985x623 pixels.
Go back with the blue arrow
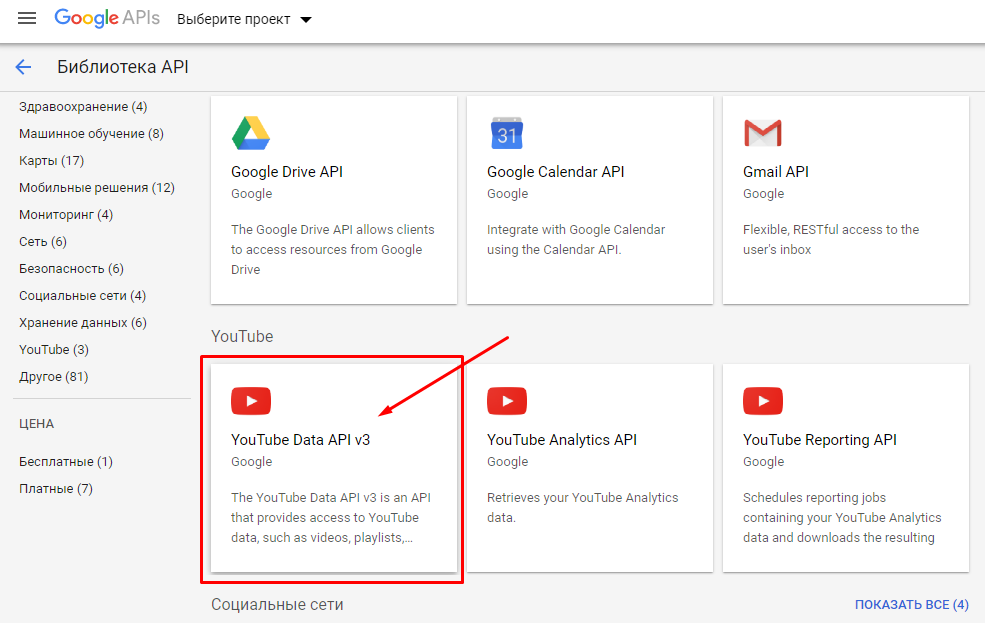tap(23, 67)
